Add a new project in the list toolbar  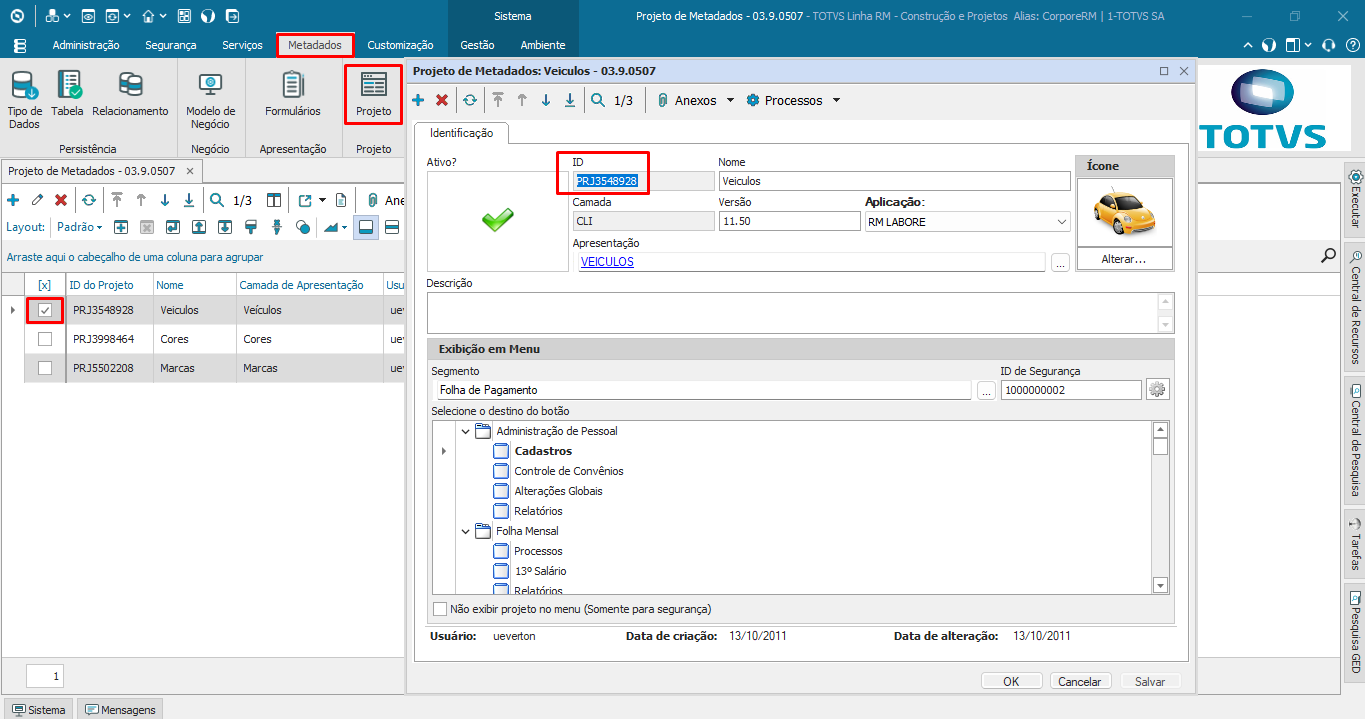pos(13,200)
